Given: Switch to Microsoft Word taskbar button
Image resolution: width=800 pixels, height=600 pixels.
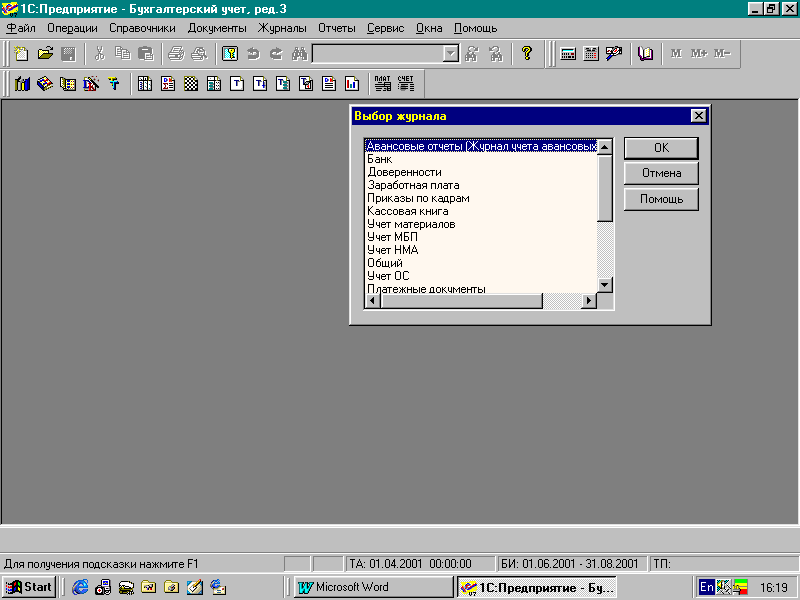Looking at the screenshot, I should coord(373,587).
